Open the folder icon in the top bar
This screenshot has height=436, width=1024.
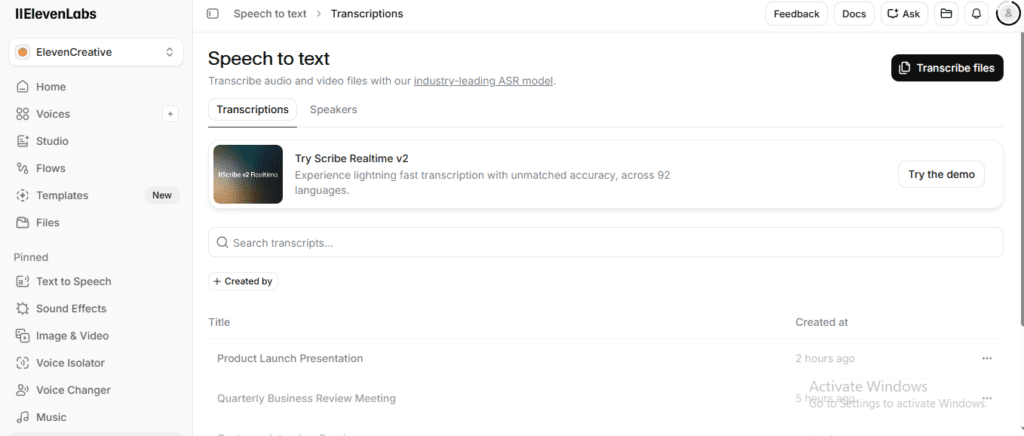946,14
